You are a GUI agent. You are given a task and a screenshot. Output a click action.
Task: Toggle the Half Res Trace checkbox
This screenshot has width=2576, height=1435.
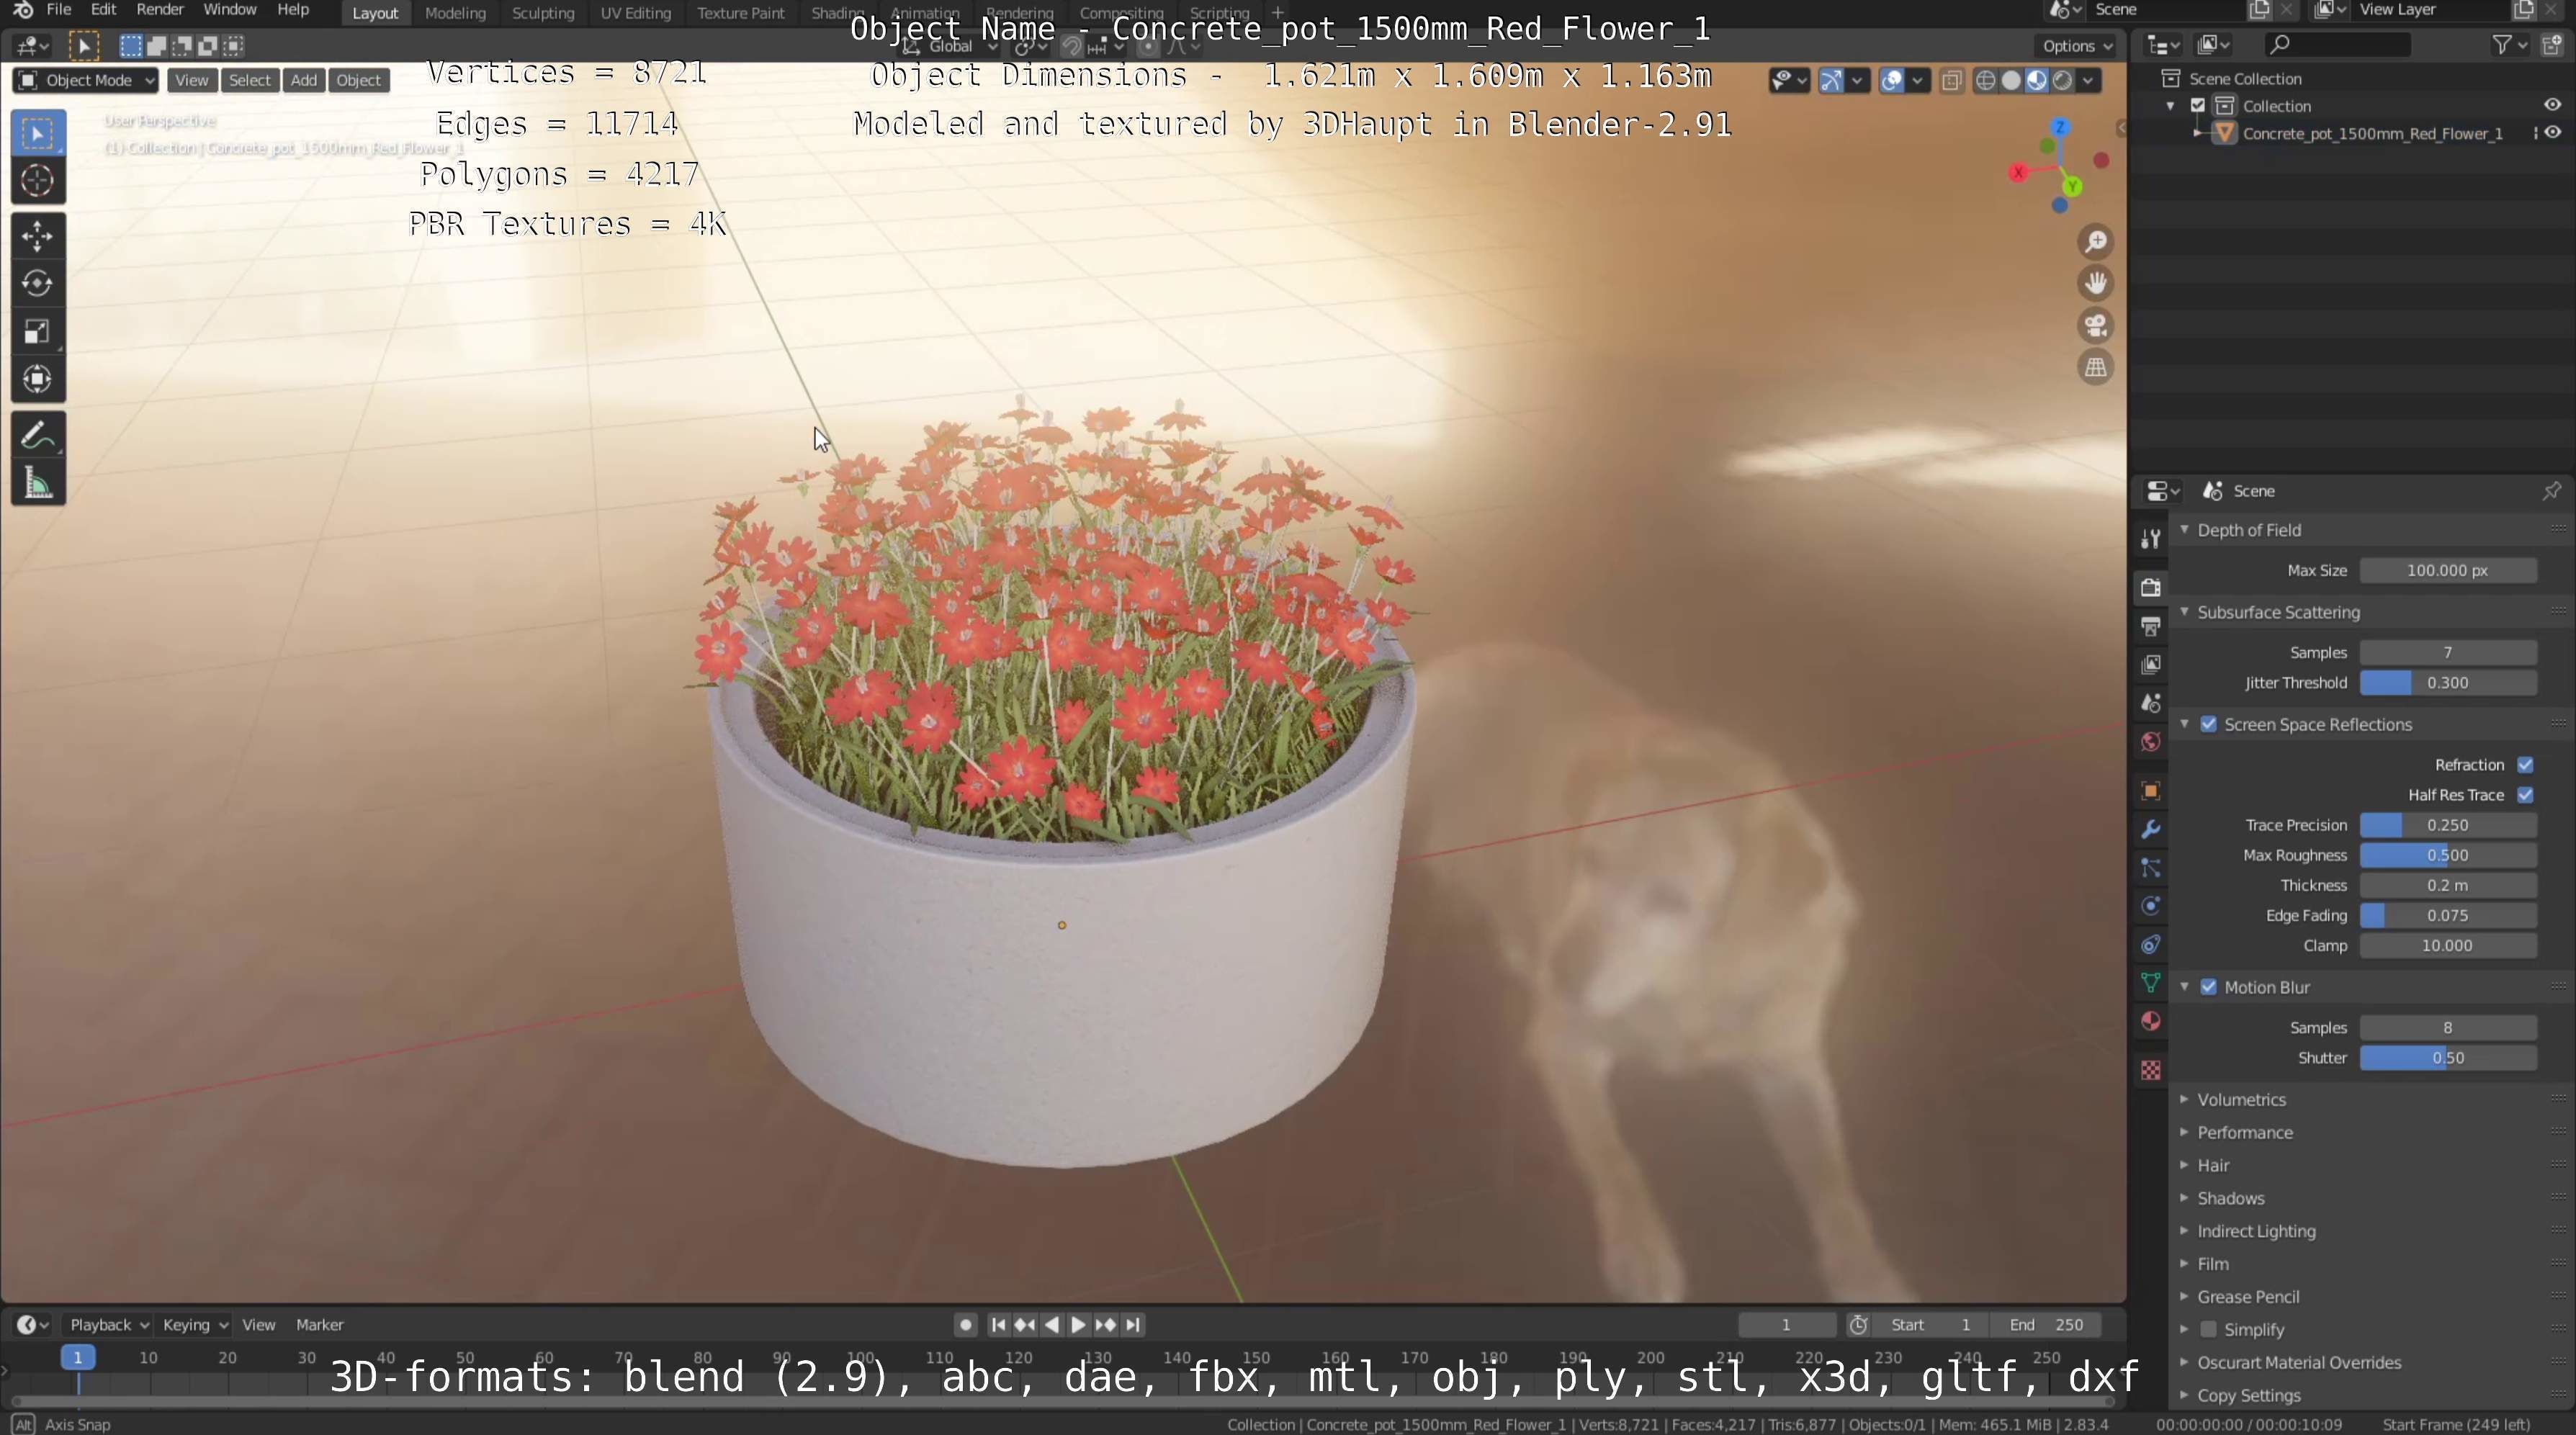click(x=2525, y=795)
